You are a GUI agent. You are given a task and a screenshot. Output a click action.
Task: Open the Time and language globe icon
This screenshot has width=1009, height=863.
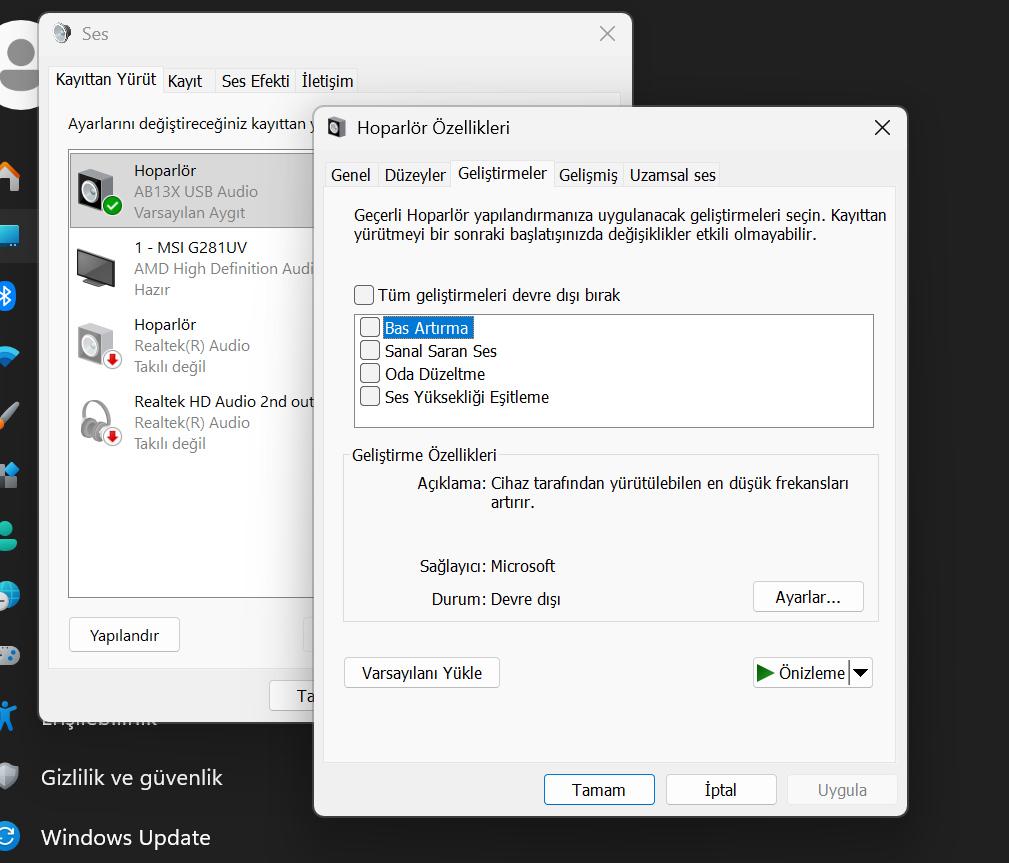tap(9, 595)
